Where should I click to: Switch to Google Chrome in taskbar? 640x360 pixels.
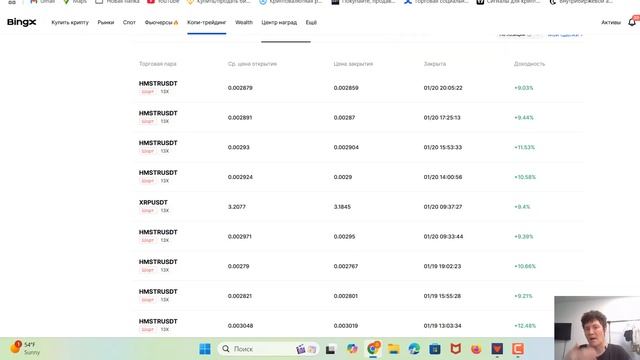point(373,349)
